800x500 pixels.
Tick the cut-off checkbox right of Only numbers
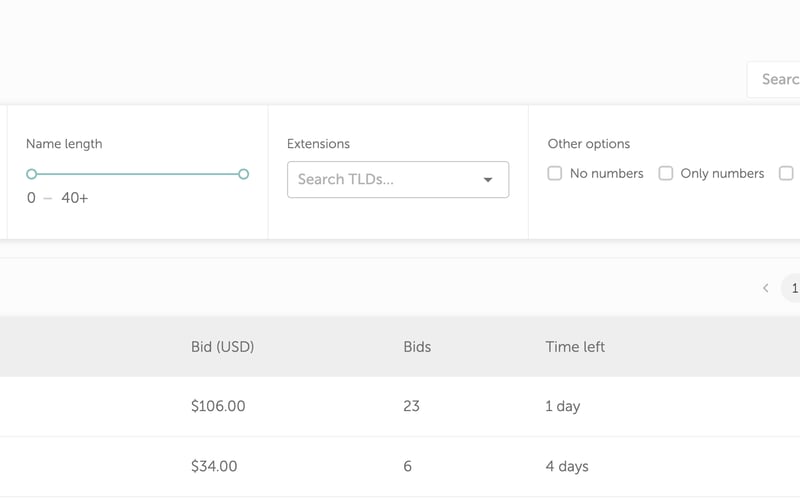click(786, 173)
